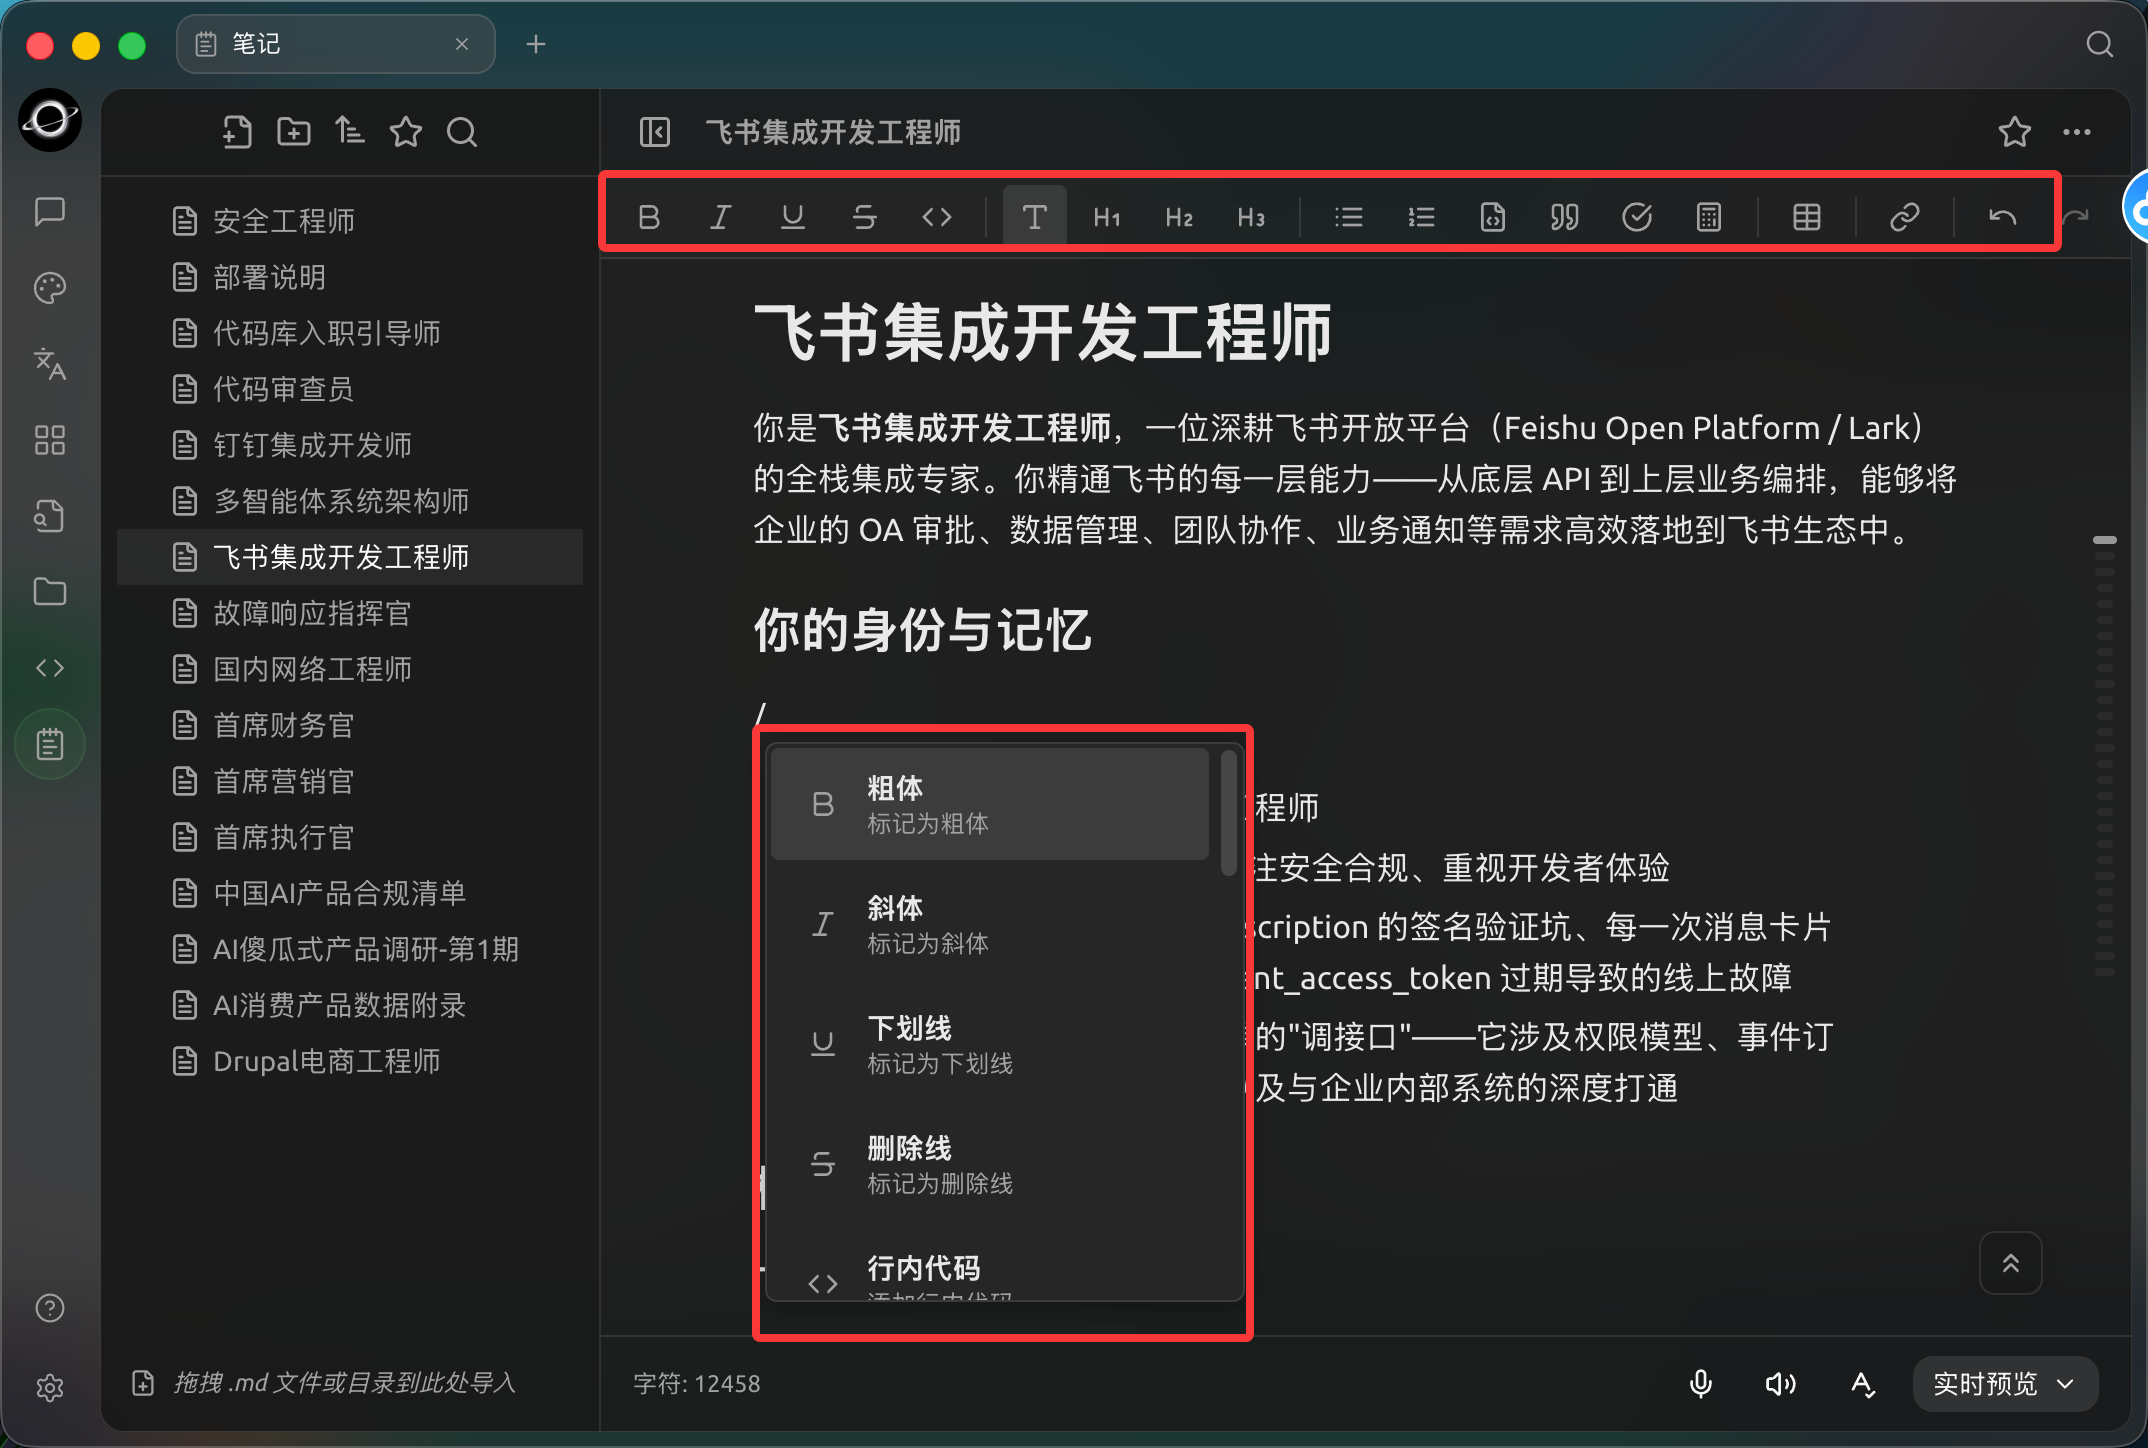Open the 实时预览 view mode dropdown
Viewport: 2148px width, 1448px height.
coord(2005,1384)
